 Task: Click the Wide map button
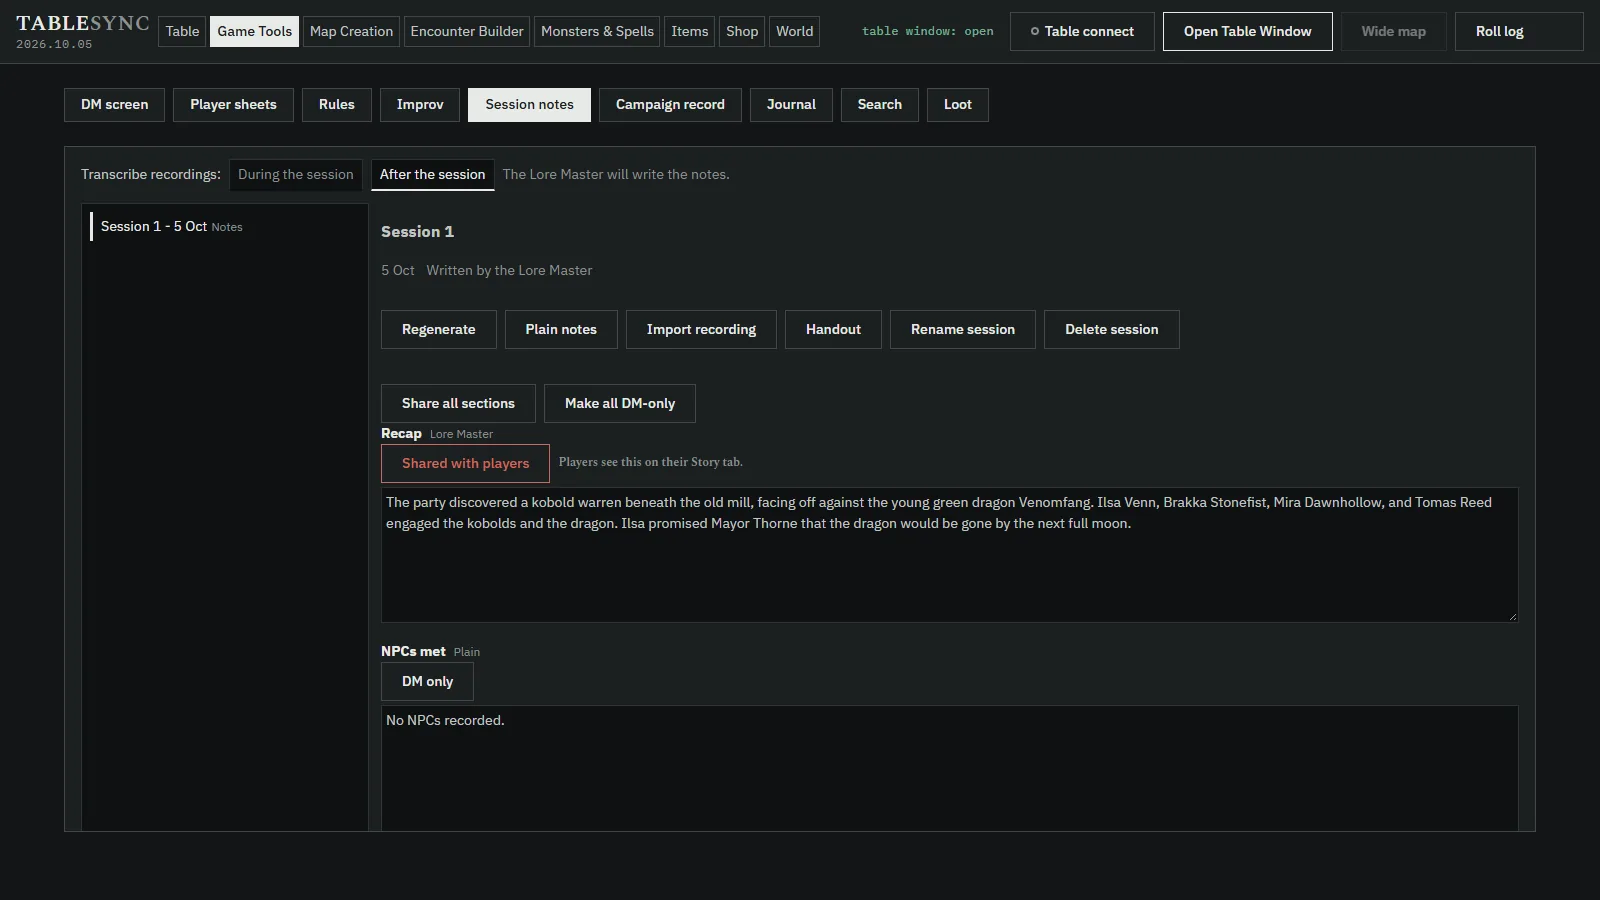[x=1393, y=31]
